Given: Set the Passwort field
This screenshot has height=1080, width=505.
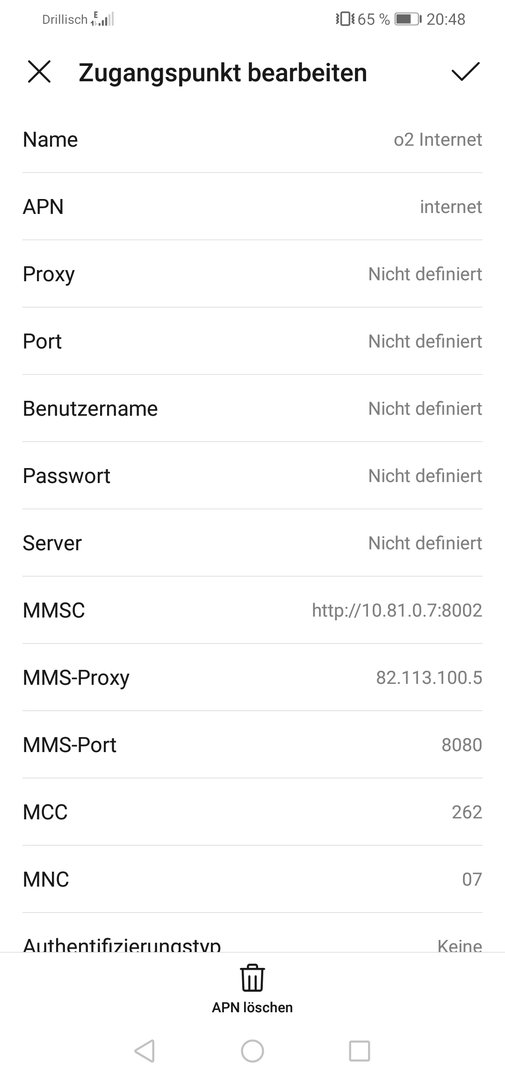Looking at the screenshot, I should 252,476.
